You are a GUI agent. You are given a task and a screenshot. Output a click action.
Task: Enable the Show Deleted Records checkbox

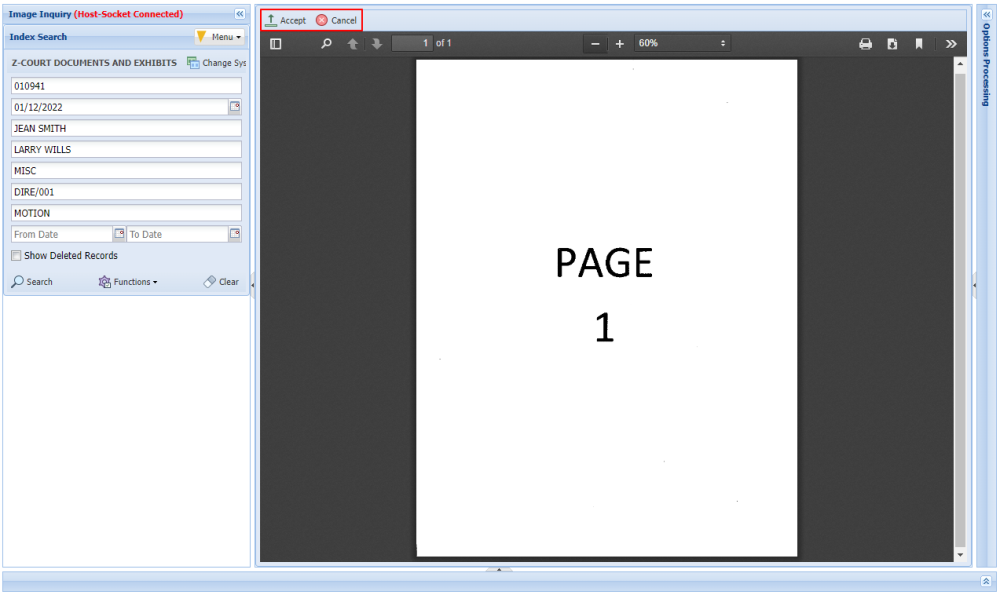pyautogui.click(x=16, y=255)
